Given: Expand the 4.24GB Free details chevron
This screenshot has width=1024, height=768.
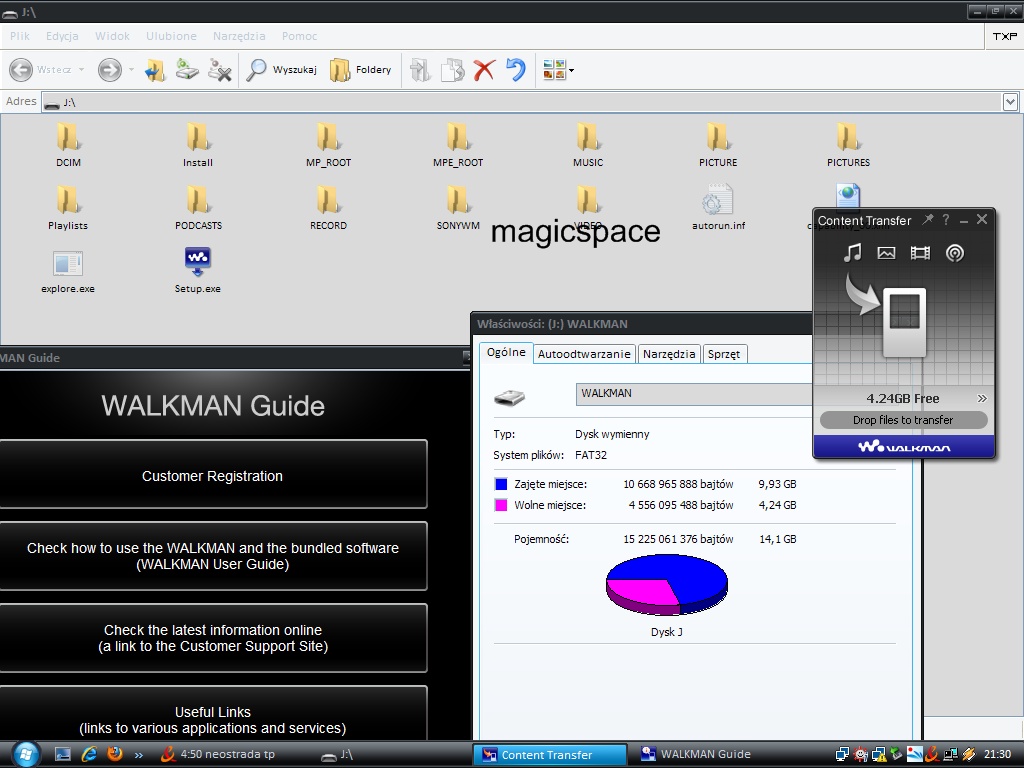Looking at the screenshot, I should point(982,398).
